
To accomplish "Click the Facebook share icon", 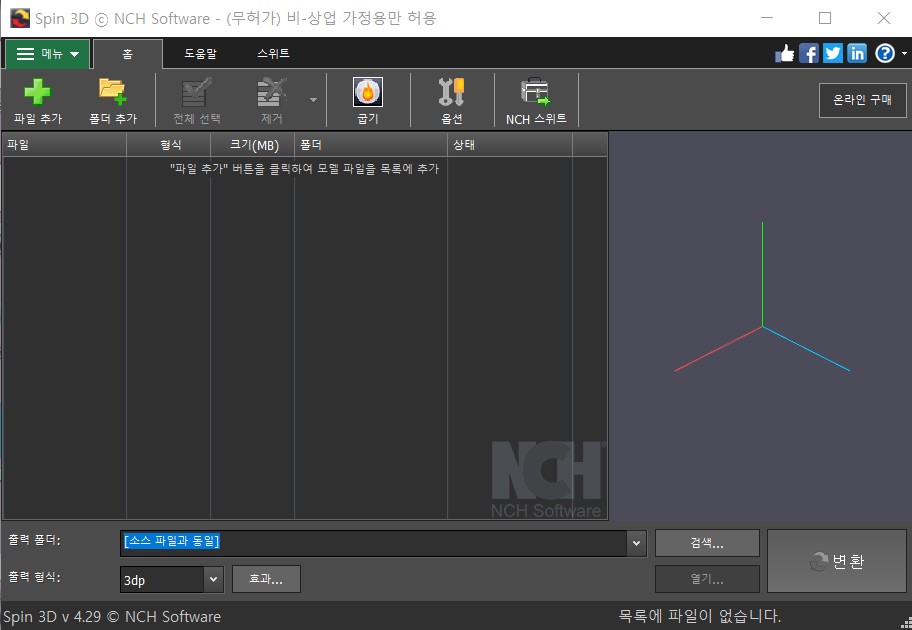I will (808, 54).
